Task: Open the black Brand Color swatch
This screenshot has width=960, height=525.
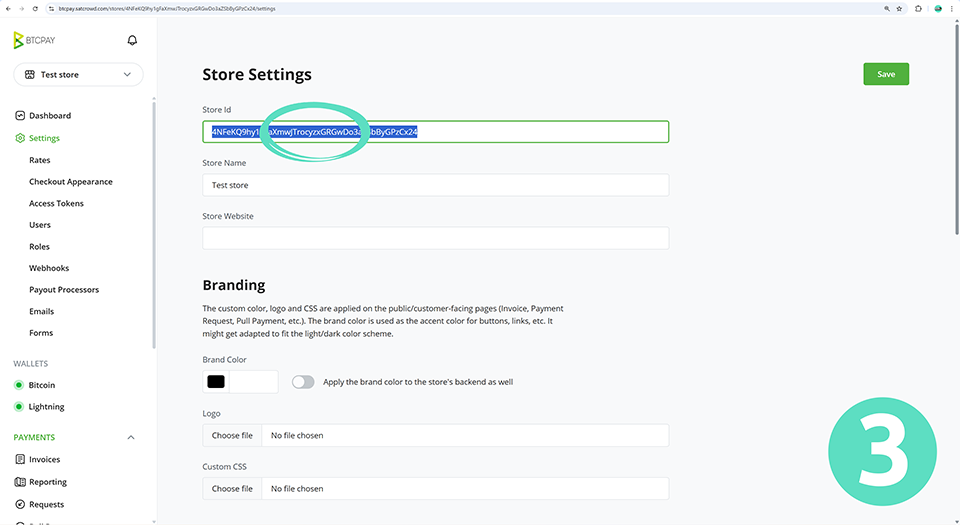Action: click(216, 382)
